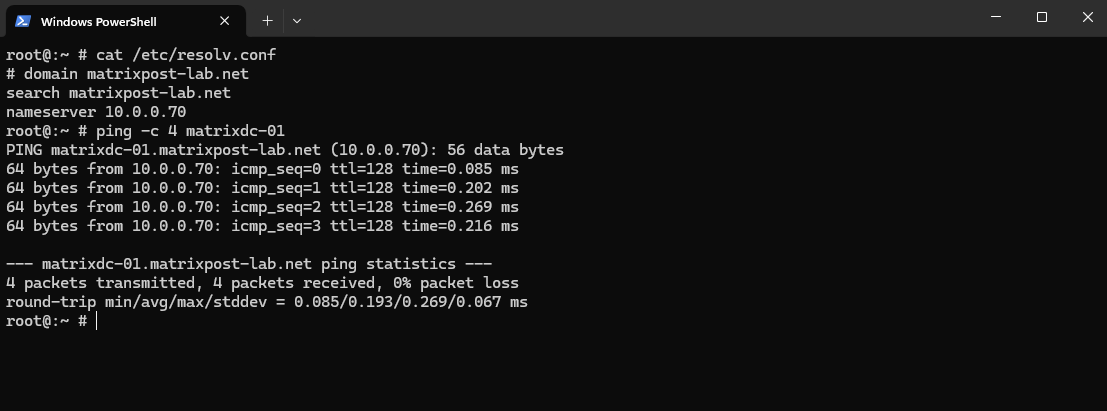Expand the new tab profile dropdown chevron

click(x=297, y=21)
